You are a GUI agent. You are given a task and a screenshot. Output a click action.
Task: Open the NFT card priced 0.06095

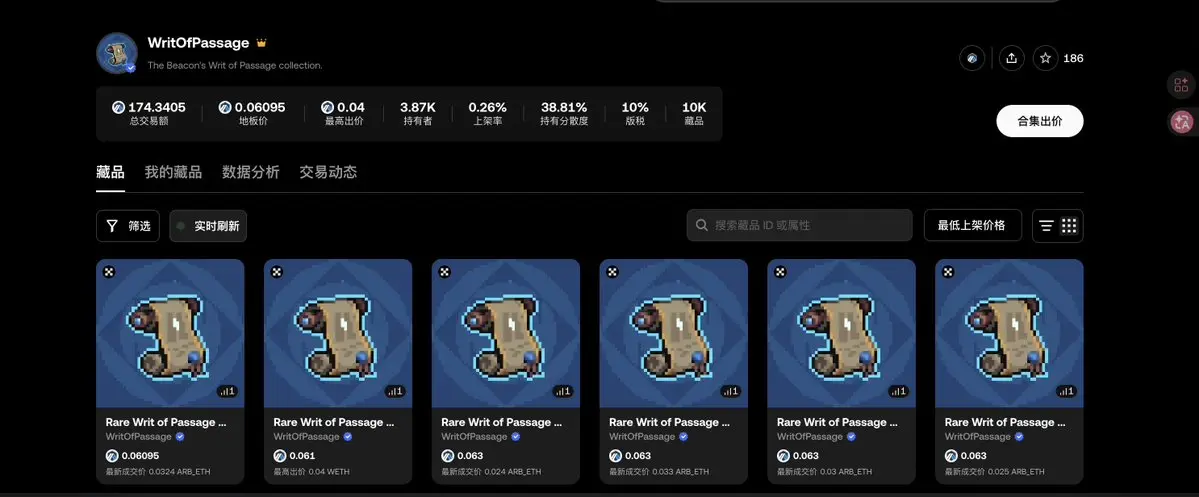tap(170, 372)
